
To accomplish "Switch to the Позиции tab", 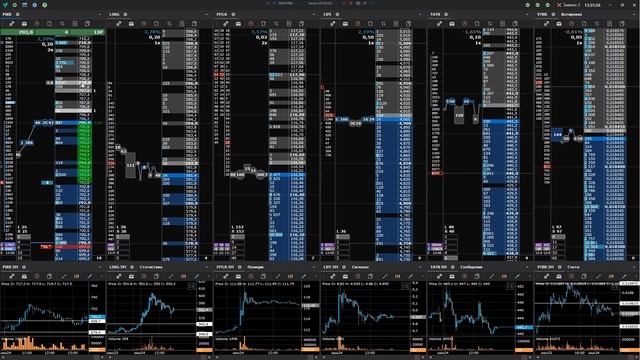I will coord(256,267).
